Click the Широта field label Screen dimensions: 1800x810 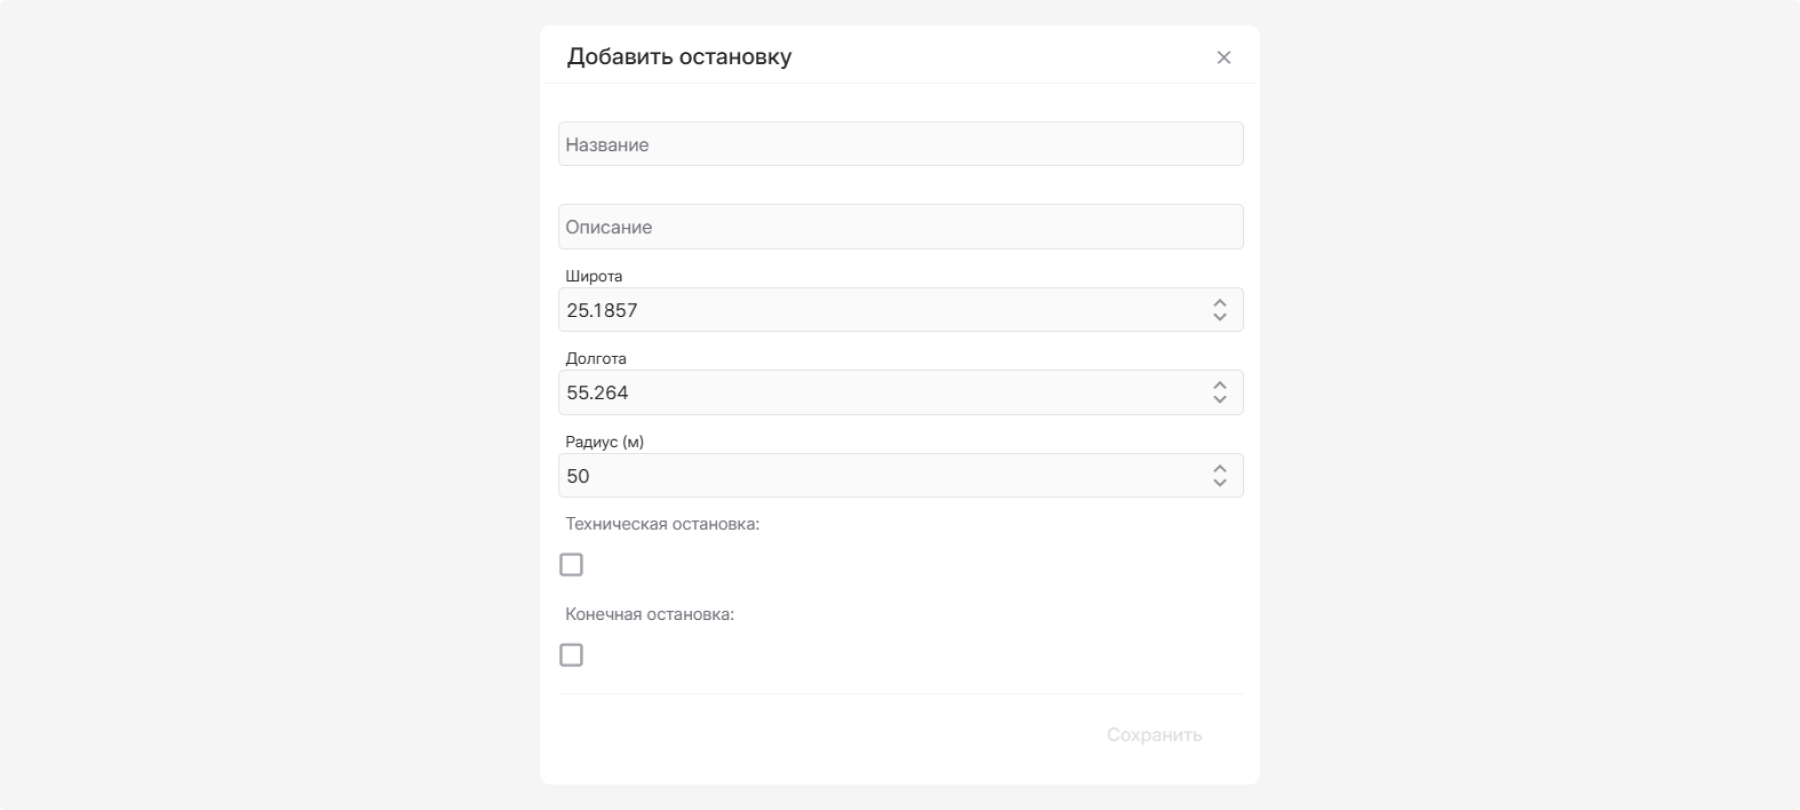pos(594,276)
